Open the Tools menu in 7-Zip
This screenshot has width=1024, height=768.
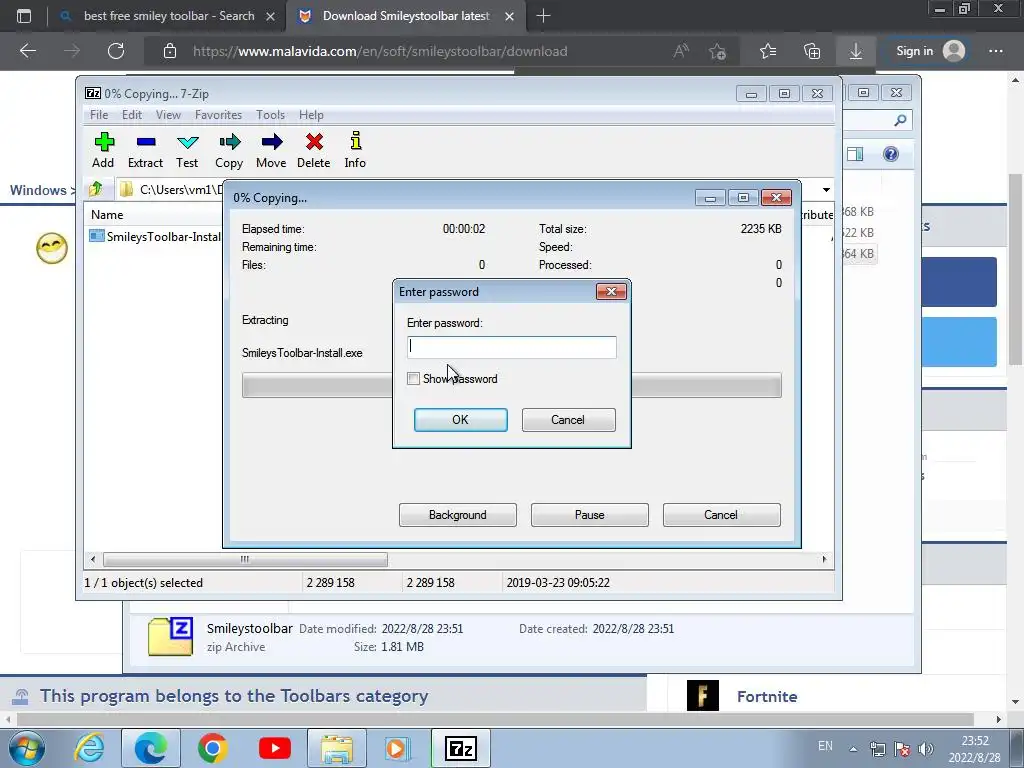[x=270, y=115]
